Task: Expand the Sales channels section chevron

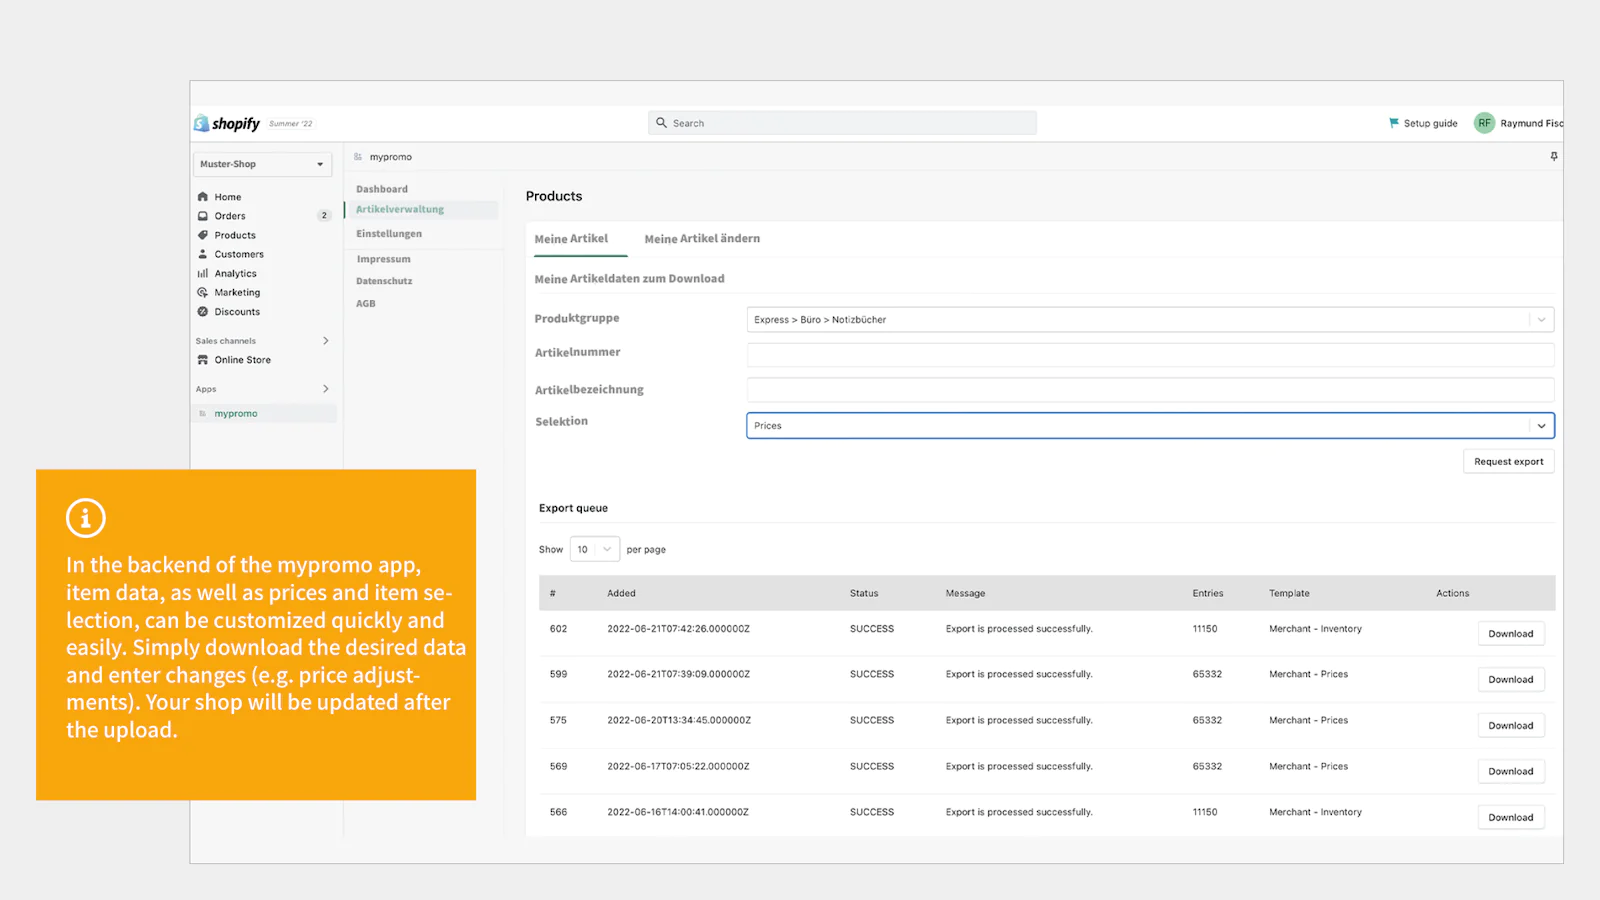Action: [x=326, y=341]
